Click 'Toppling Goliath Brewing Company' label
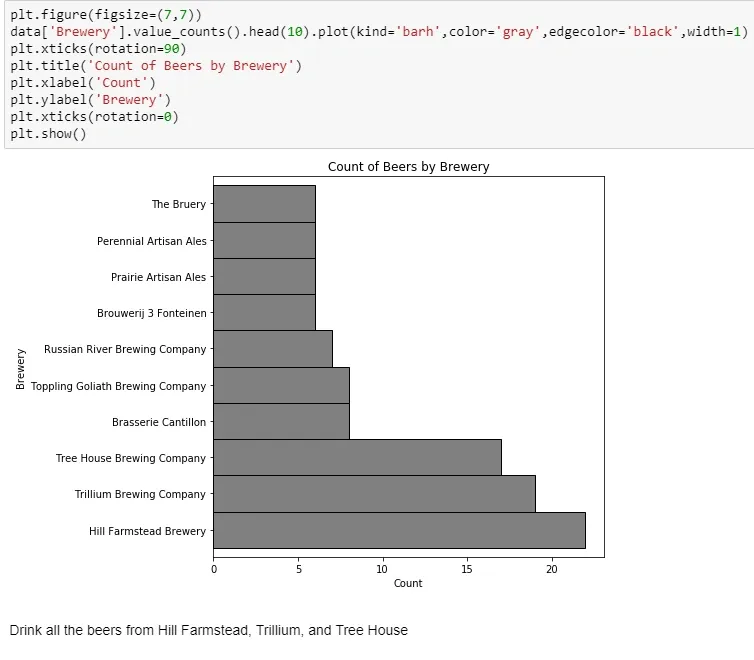 (118, 386)
